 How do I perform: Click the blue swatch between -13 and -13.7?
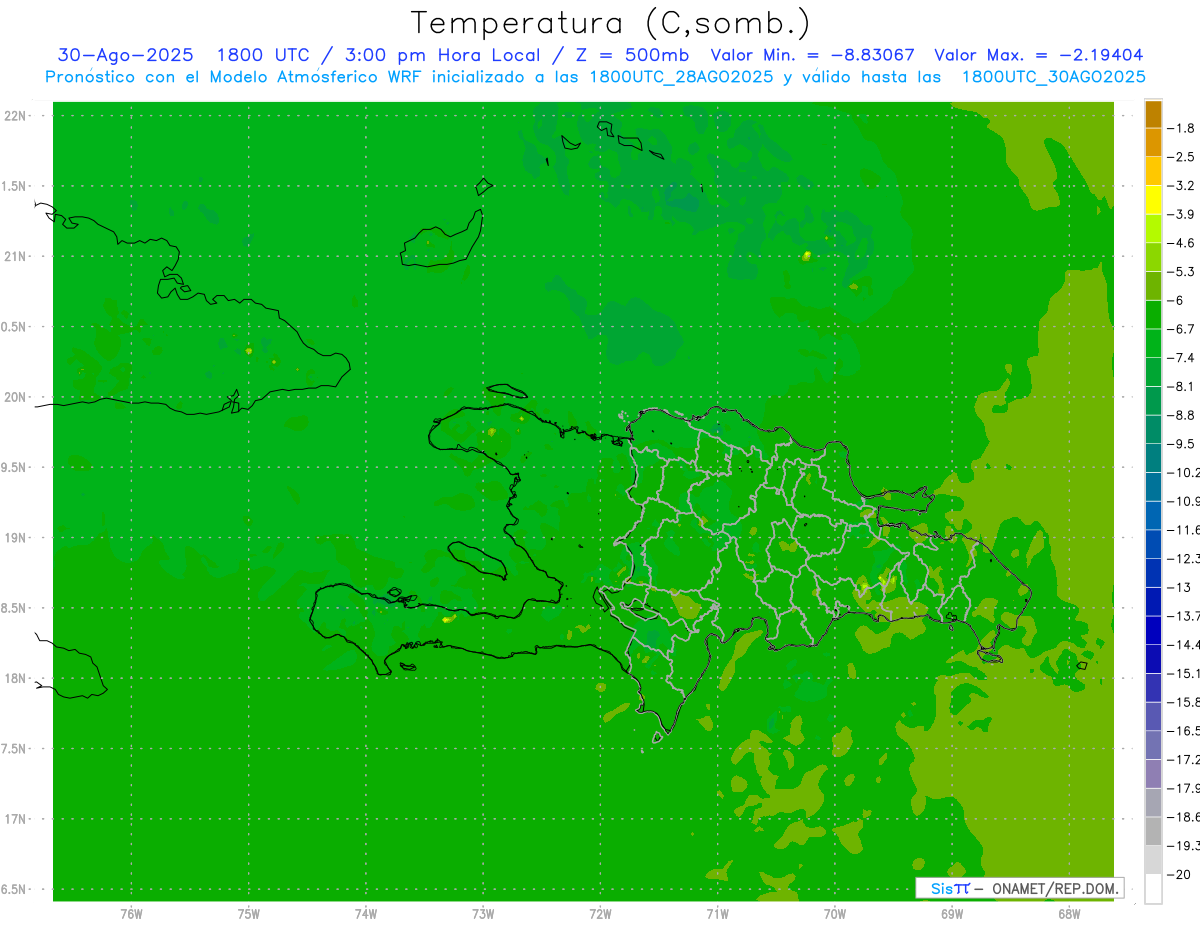(1153, 601)
